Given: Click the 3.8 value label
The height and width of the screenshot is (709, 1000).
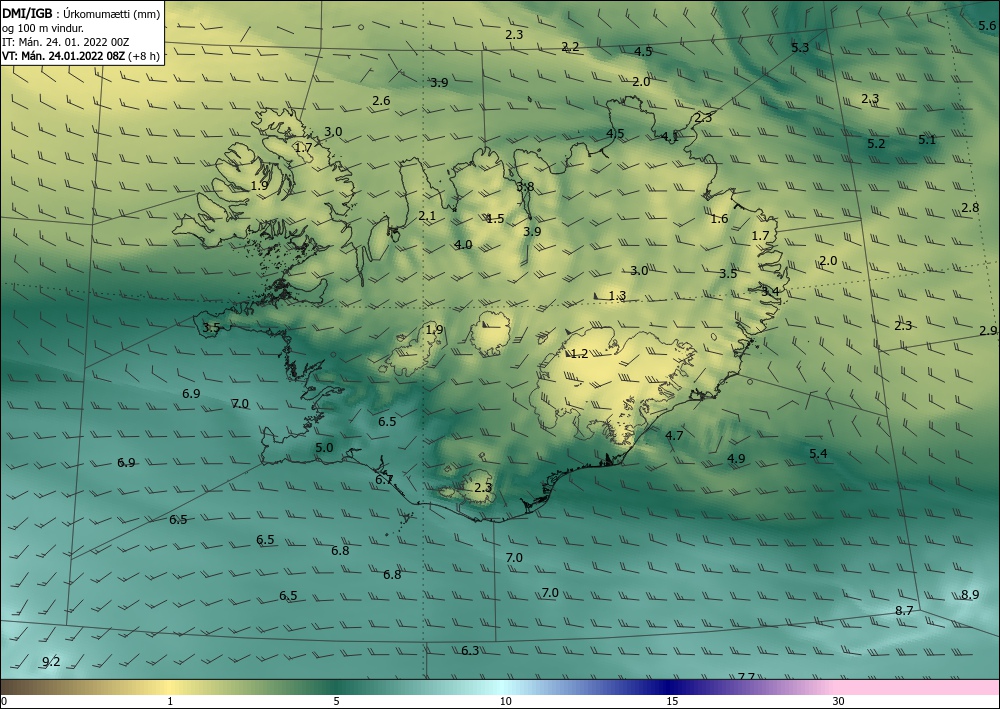Looking at the screenshot, I should click(x=525, y=187).
